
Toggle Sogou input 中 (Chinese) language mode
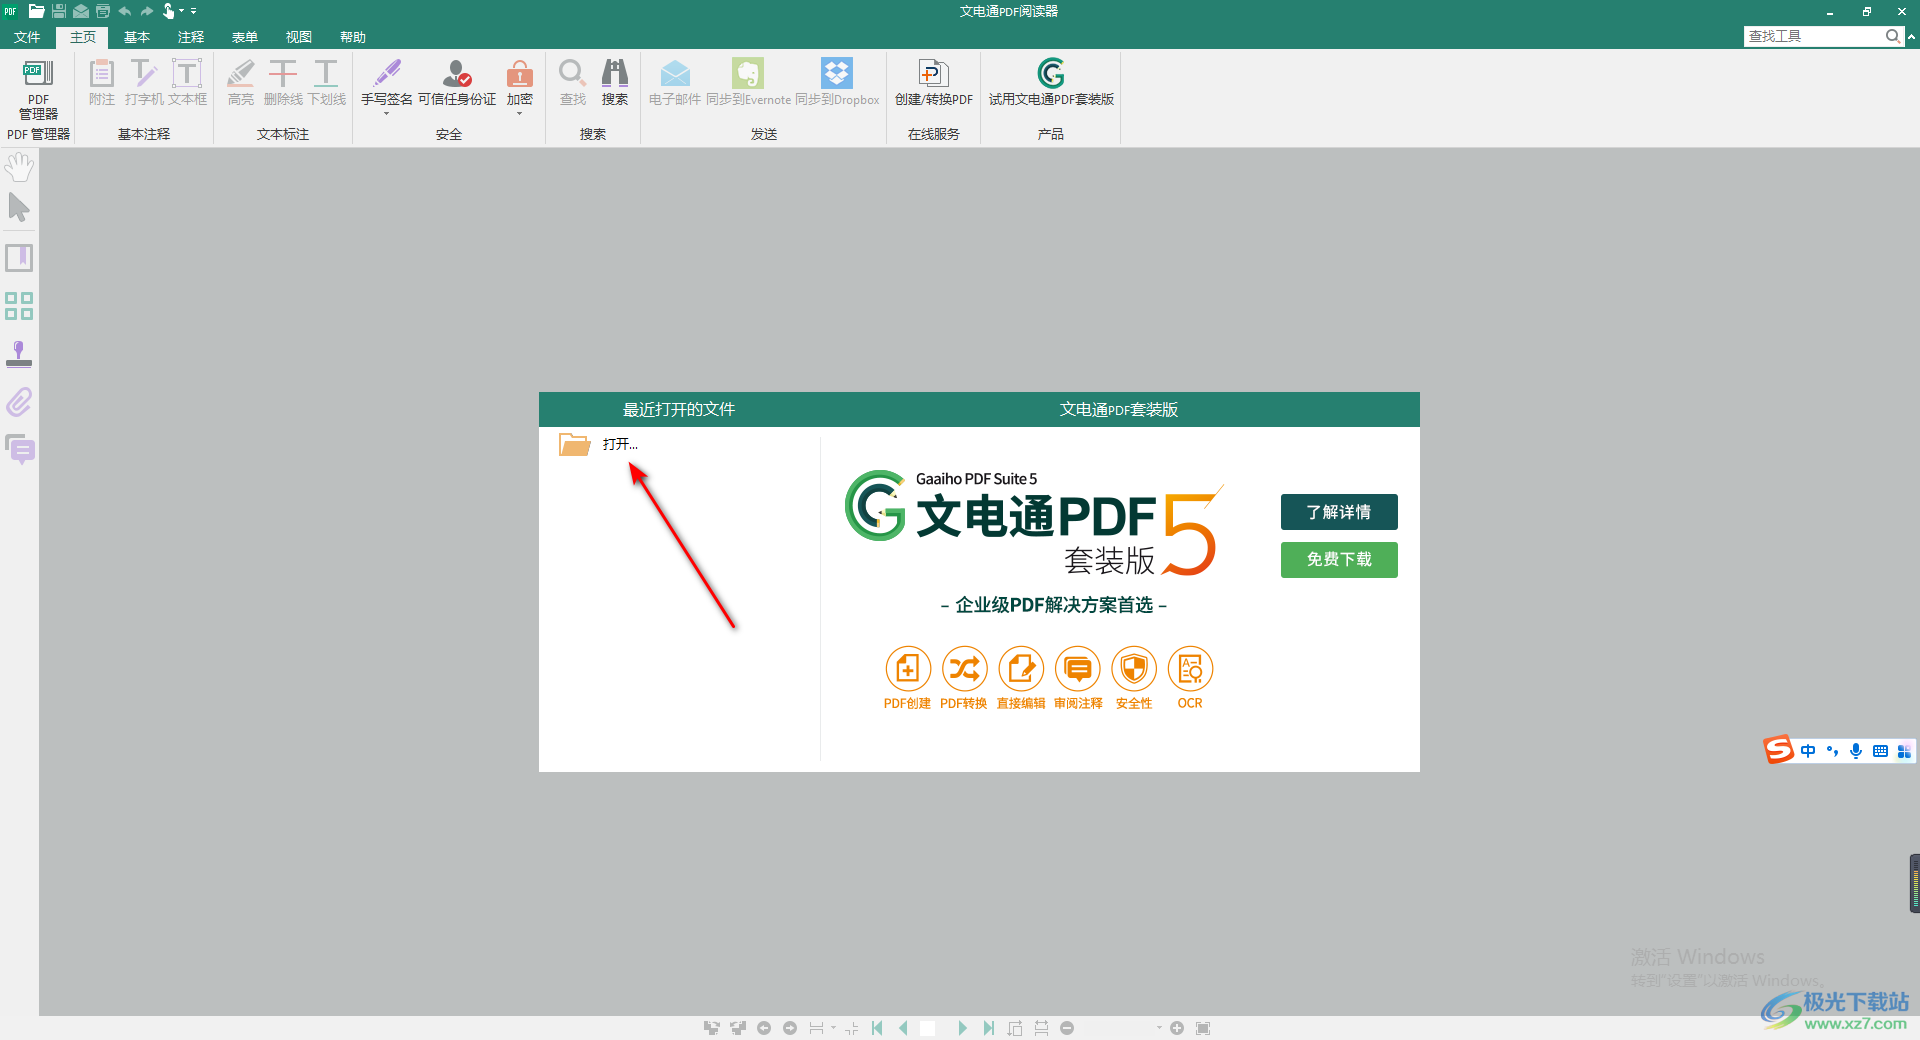[x=1808, y=751]
